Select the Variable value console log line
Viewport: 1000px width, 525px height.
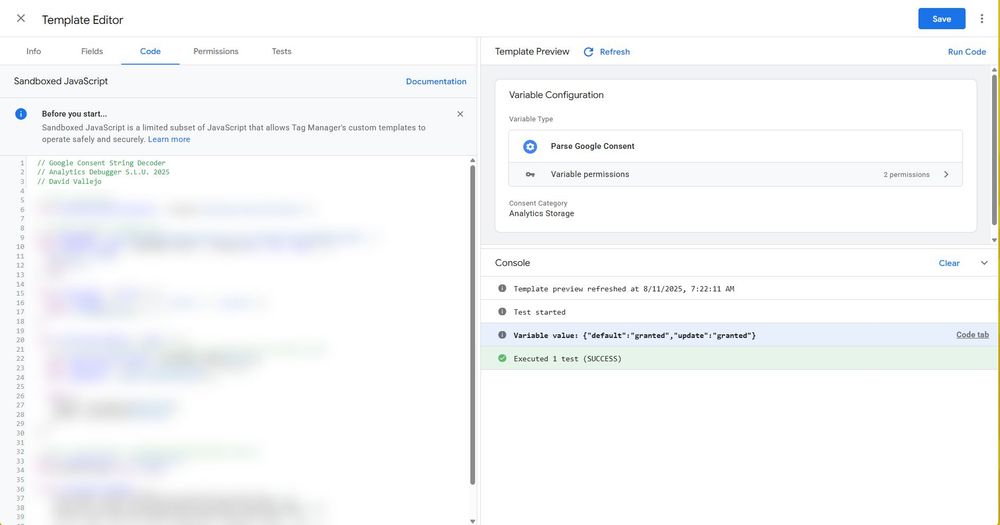(740, 335)
